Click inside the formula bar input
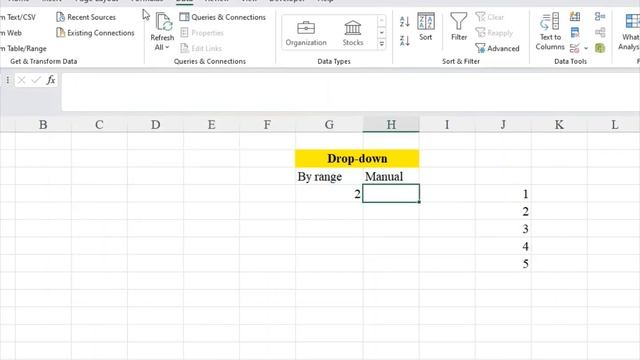The height and width of the screenshot is (360, 640). pos(351,92)
